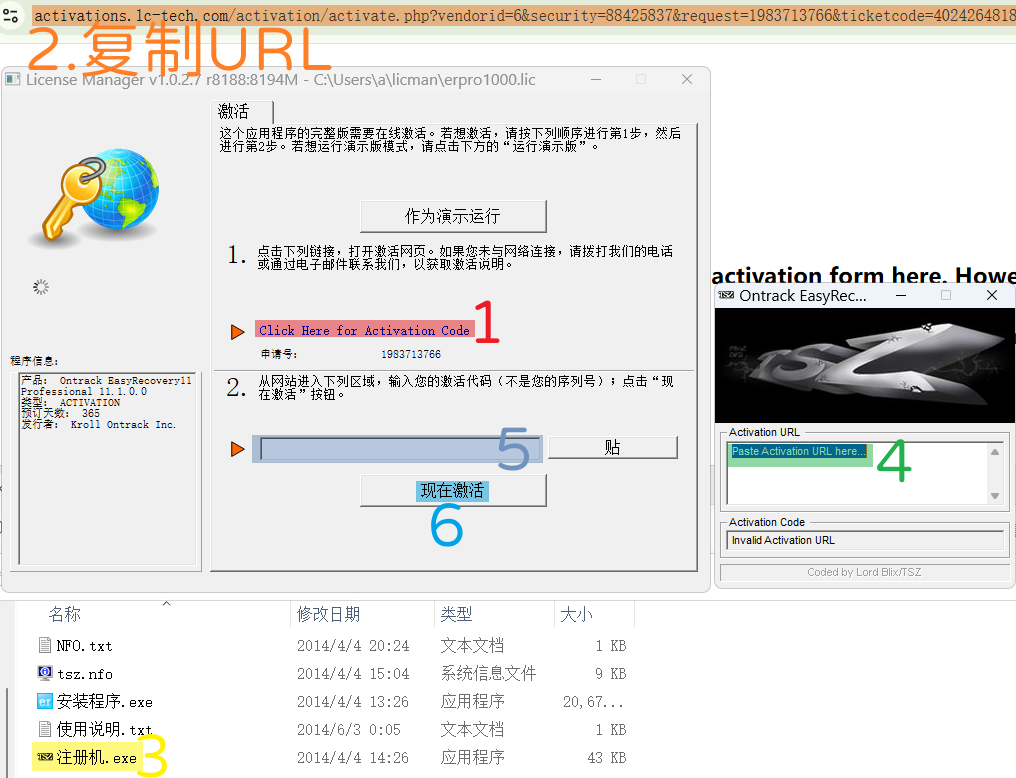Click the 作为演示运行 button
Image resolution: width=1016 pixels, height=778 pixels.
(453, 216)
